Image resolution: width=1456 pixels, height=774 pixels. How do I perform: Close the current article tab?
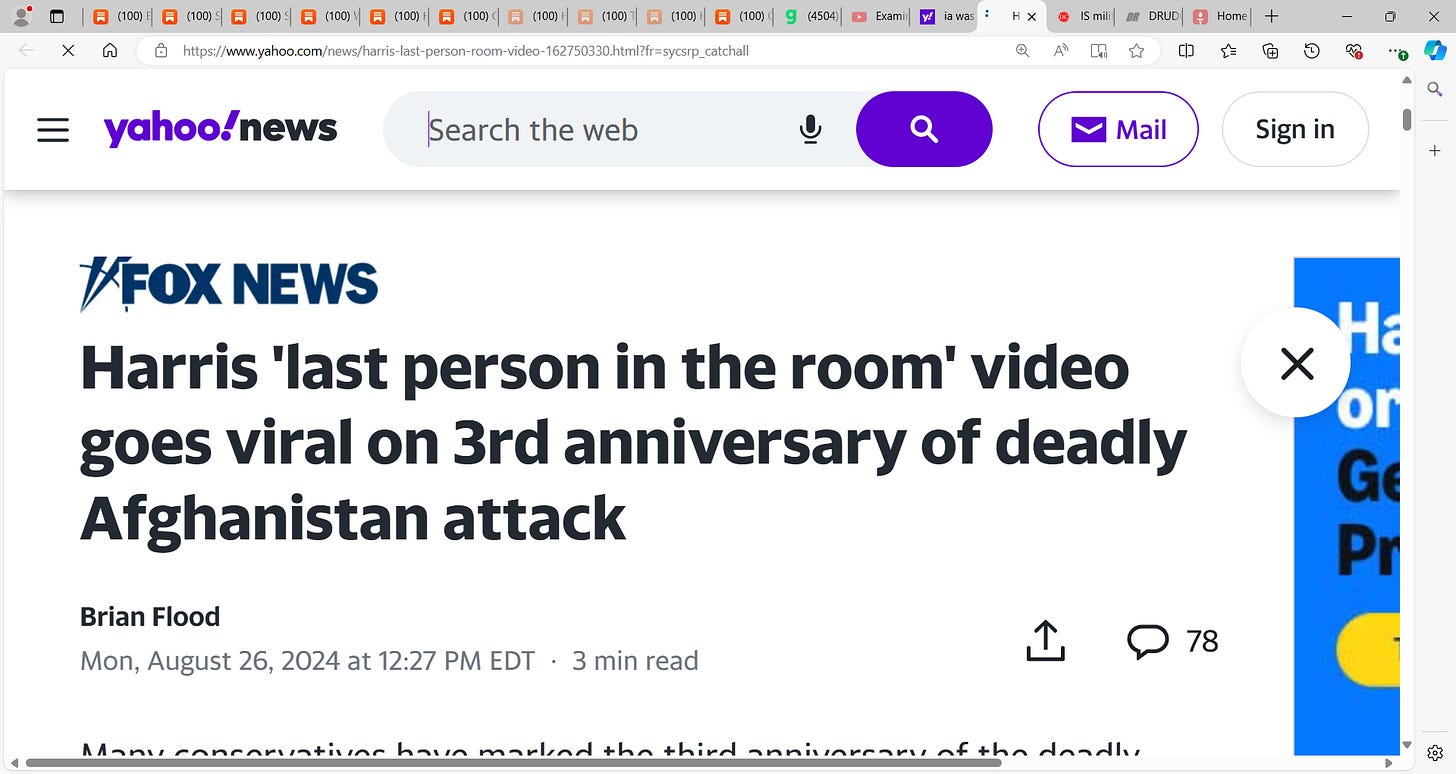(1032, 16)
